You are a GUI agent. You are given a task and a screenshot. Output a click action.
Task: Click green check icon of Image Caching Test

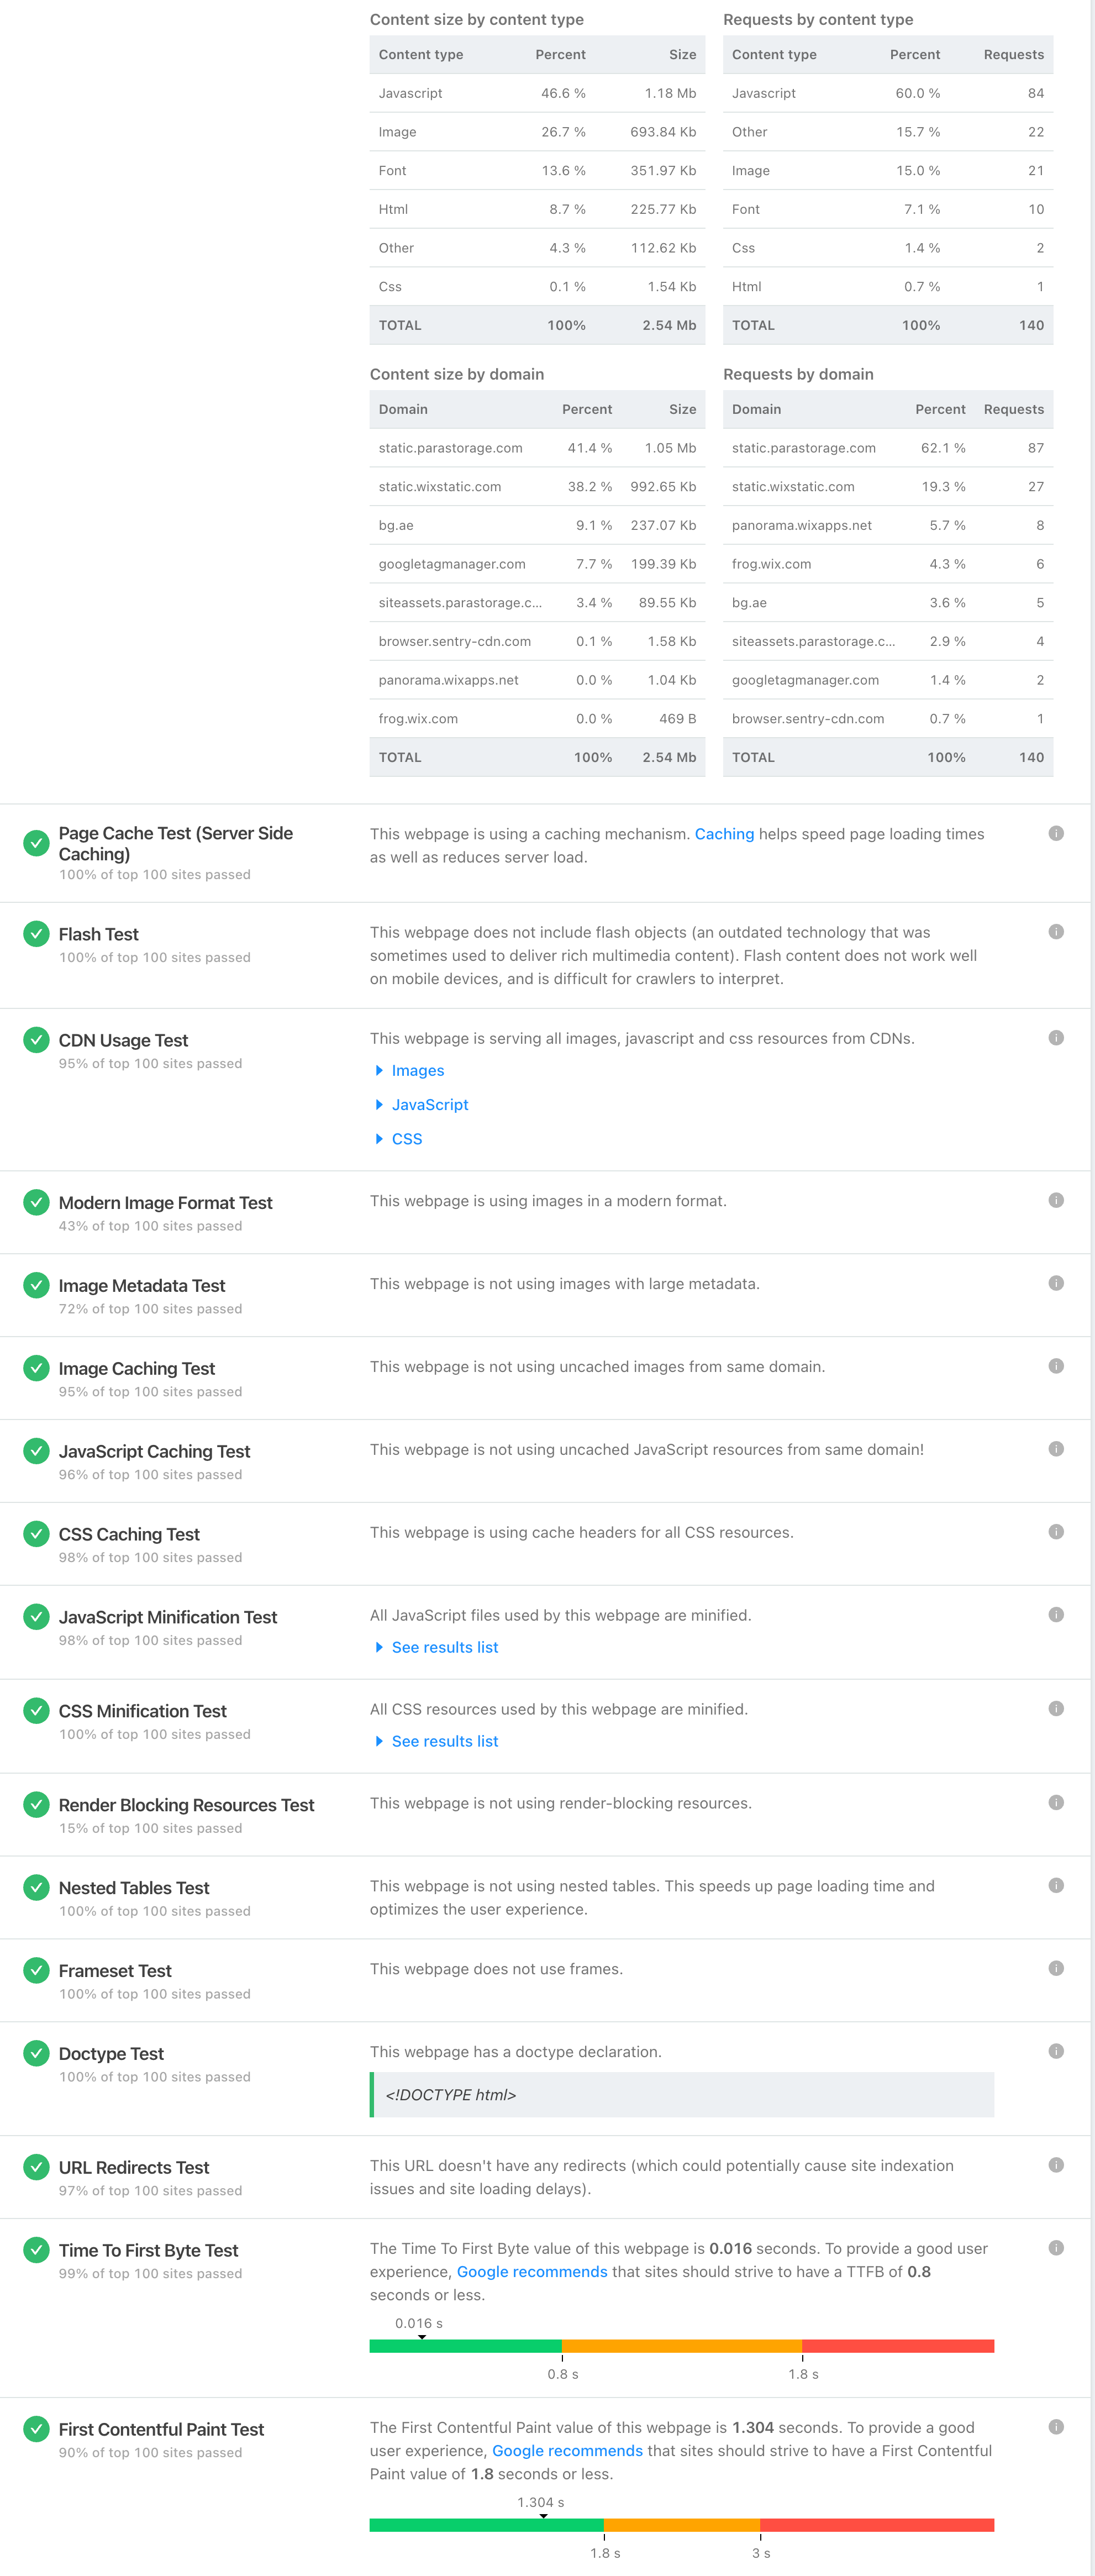[36, 1367]
